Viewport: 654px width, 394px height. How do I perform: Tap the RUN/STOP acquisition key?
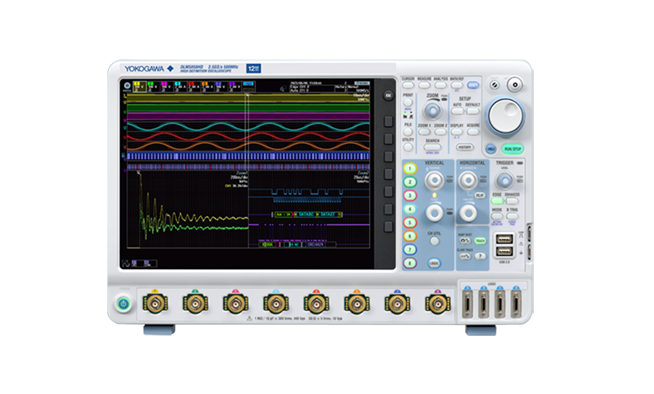(x=513, y=149)
